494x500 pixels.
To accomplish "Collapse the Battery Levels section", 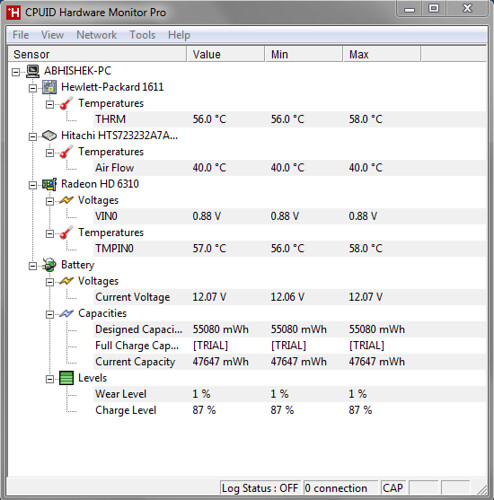I will (50, 379).
